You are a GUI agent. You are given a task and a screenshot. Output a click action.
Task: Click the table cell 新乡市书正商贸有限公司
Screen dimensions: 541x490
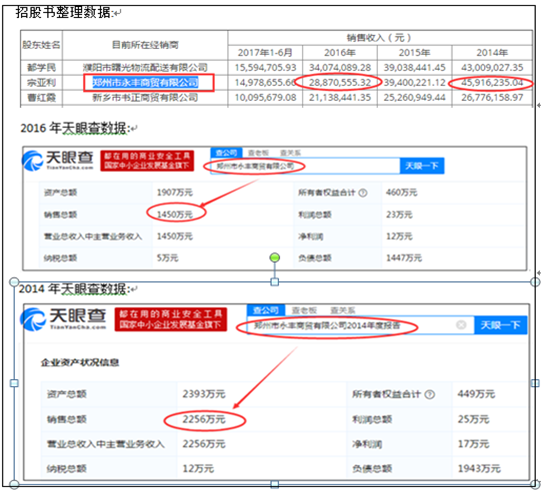pyautogui.click(x=145, y=98)
